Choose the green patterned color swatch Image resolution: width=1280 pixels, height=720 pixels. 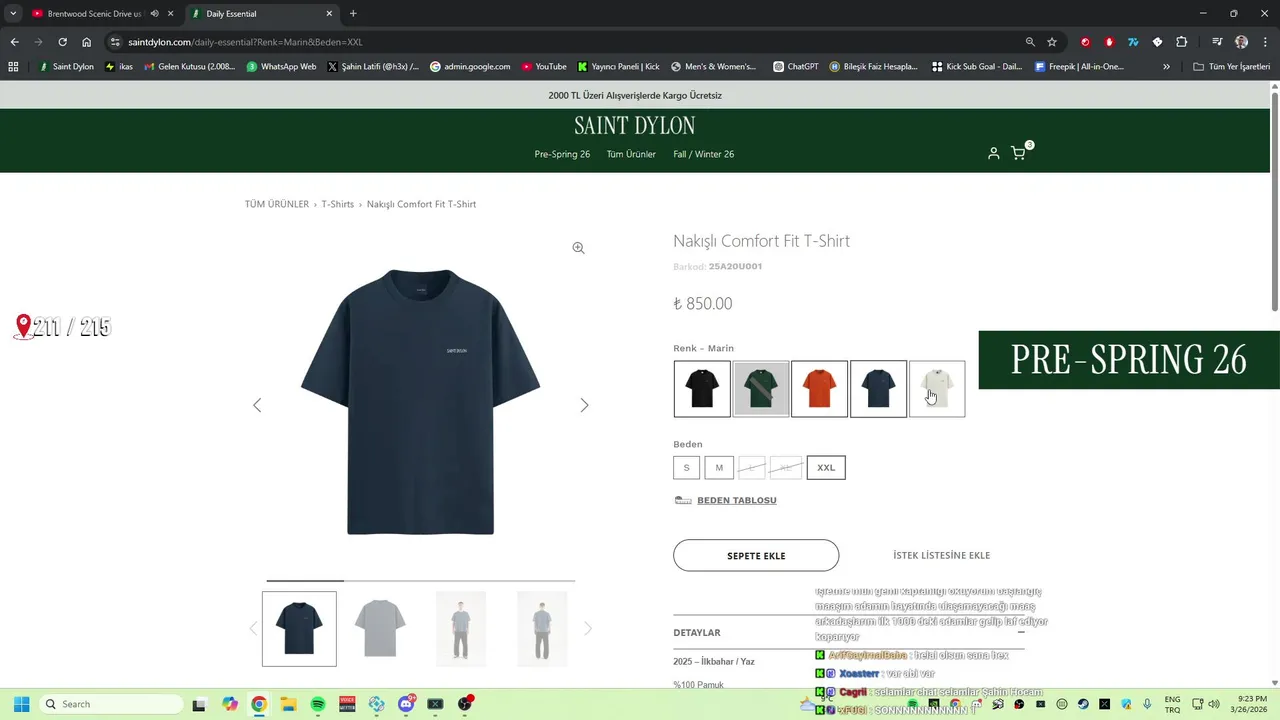coord(761,389)
